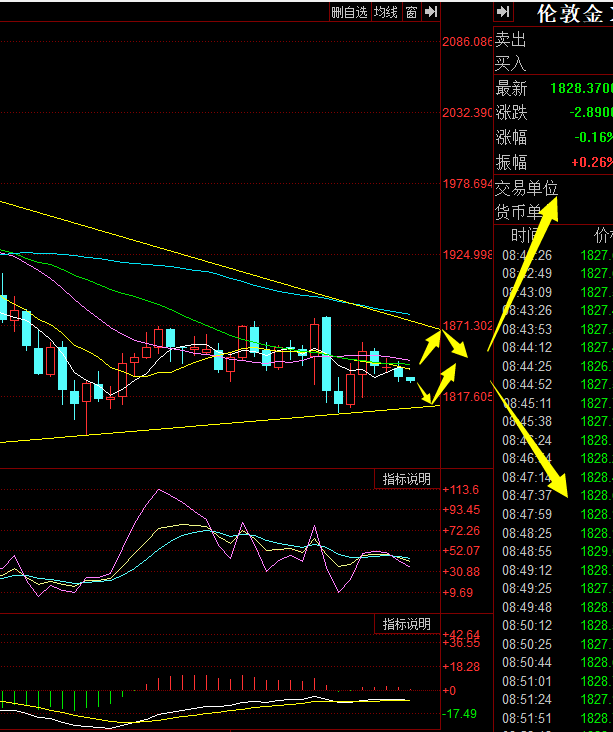Viewport: 613px width, 732px height.
Task: Click the -0.16% percentage value
Action: [x=593, y=137]
